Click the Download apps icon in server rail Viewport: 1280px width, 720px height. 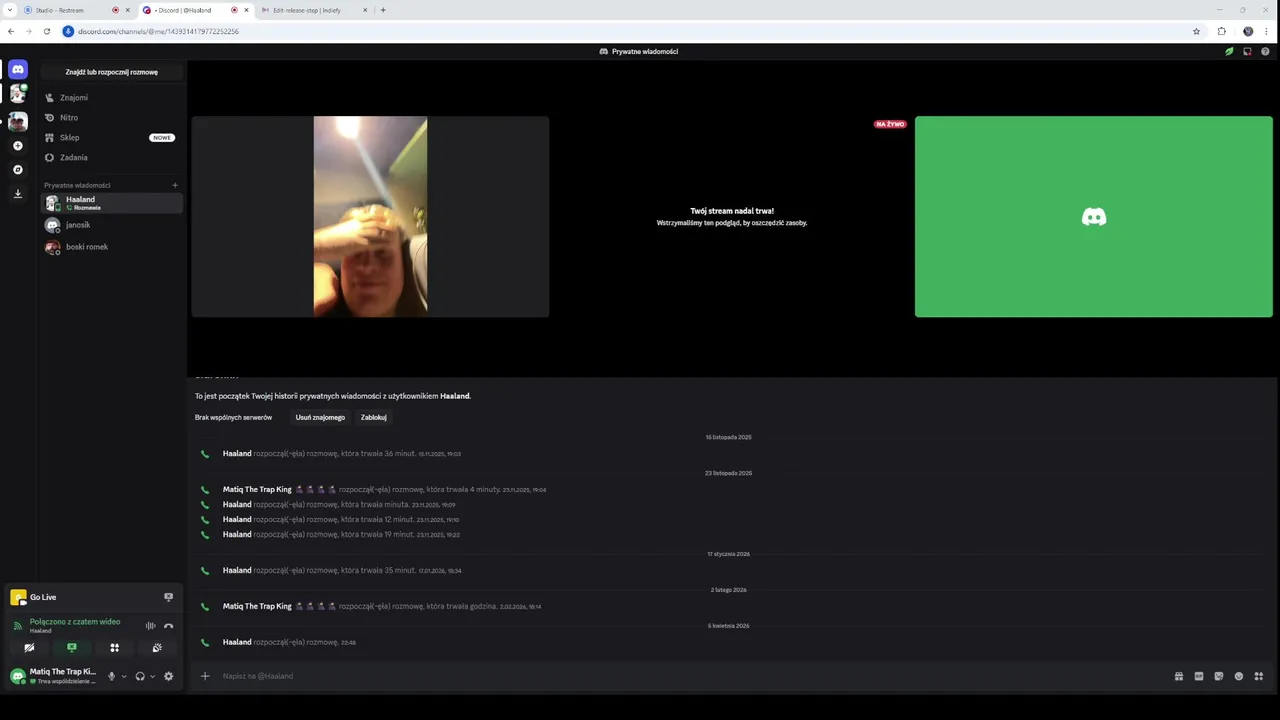[17, 194]
